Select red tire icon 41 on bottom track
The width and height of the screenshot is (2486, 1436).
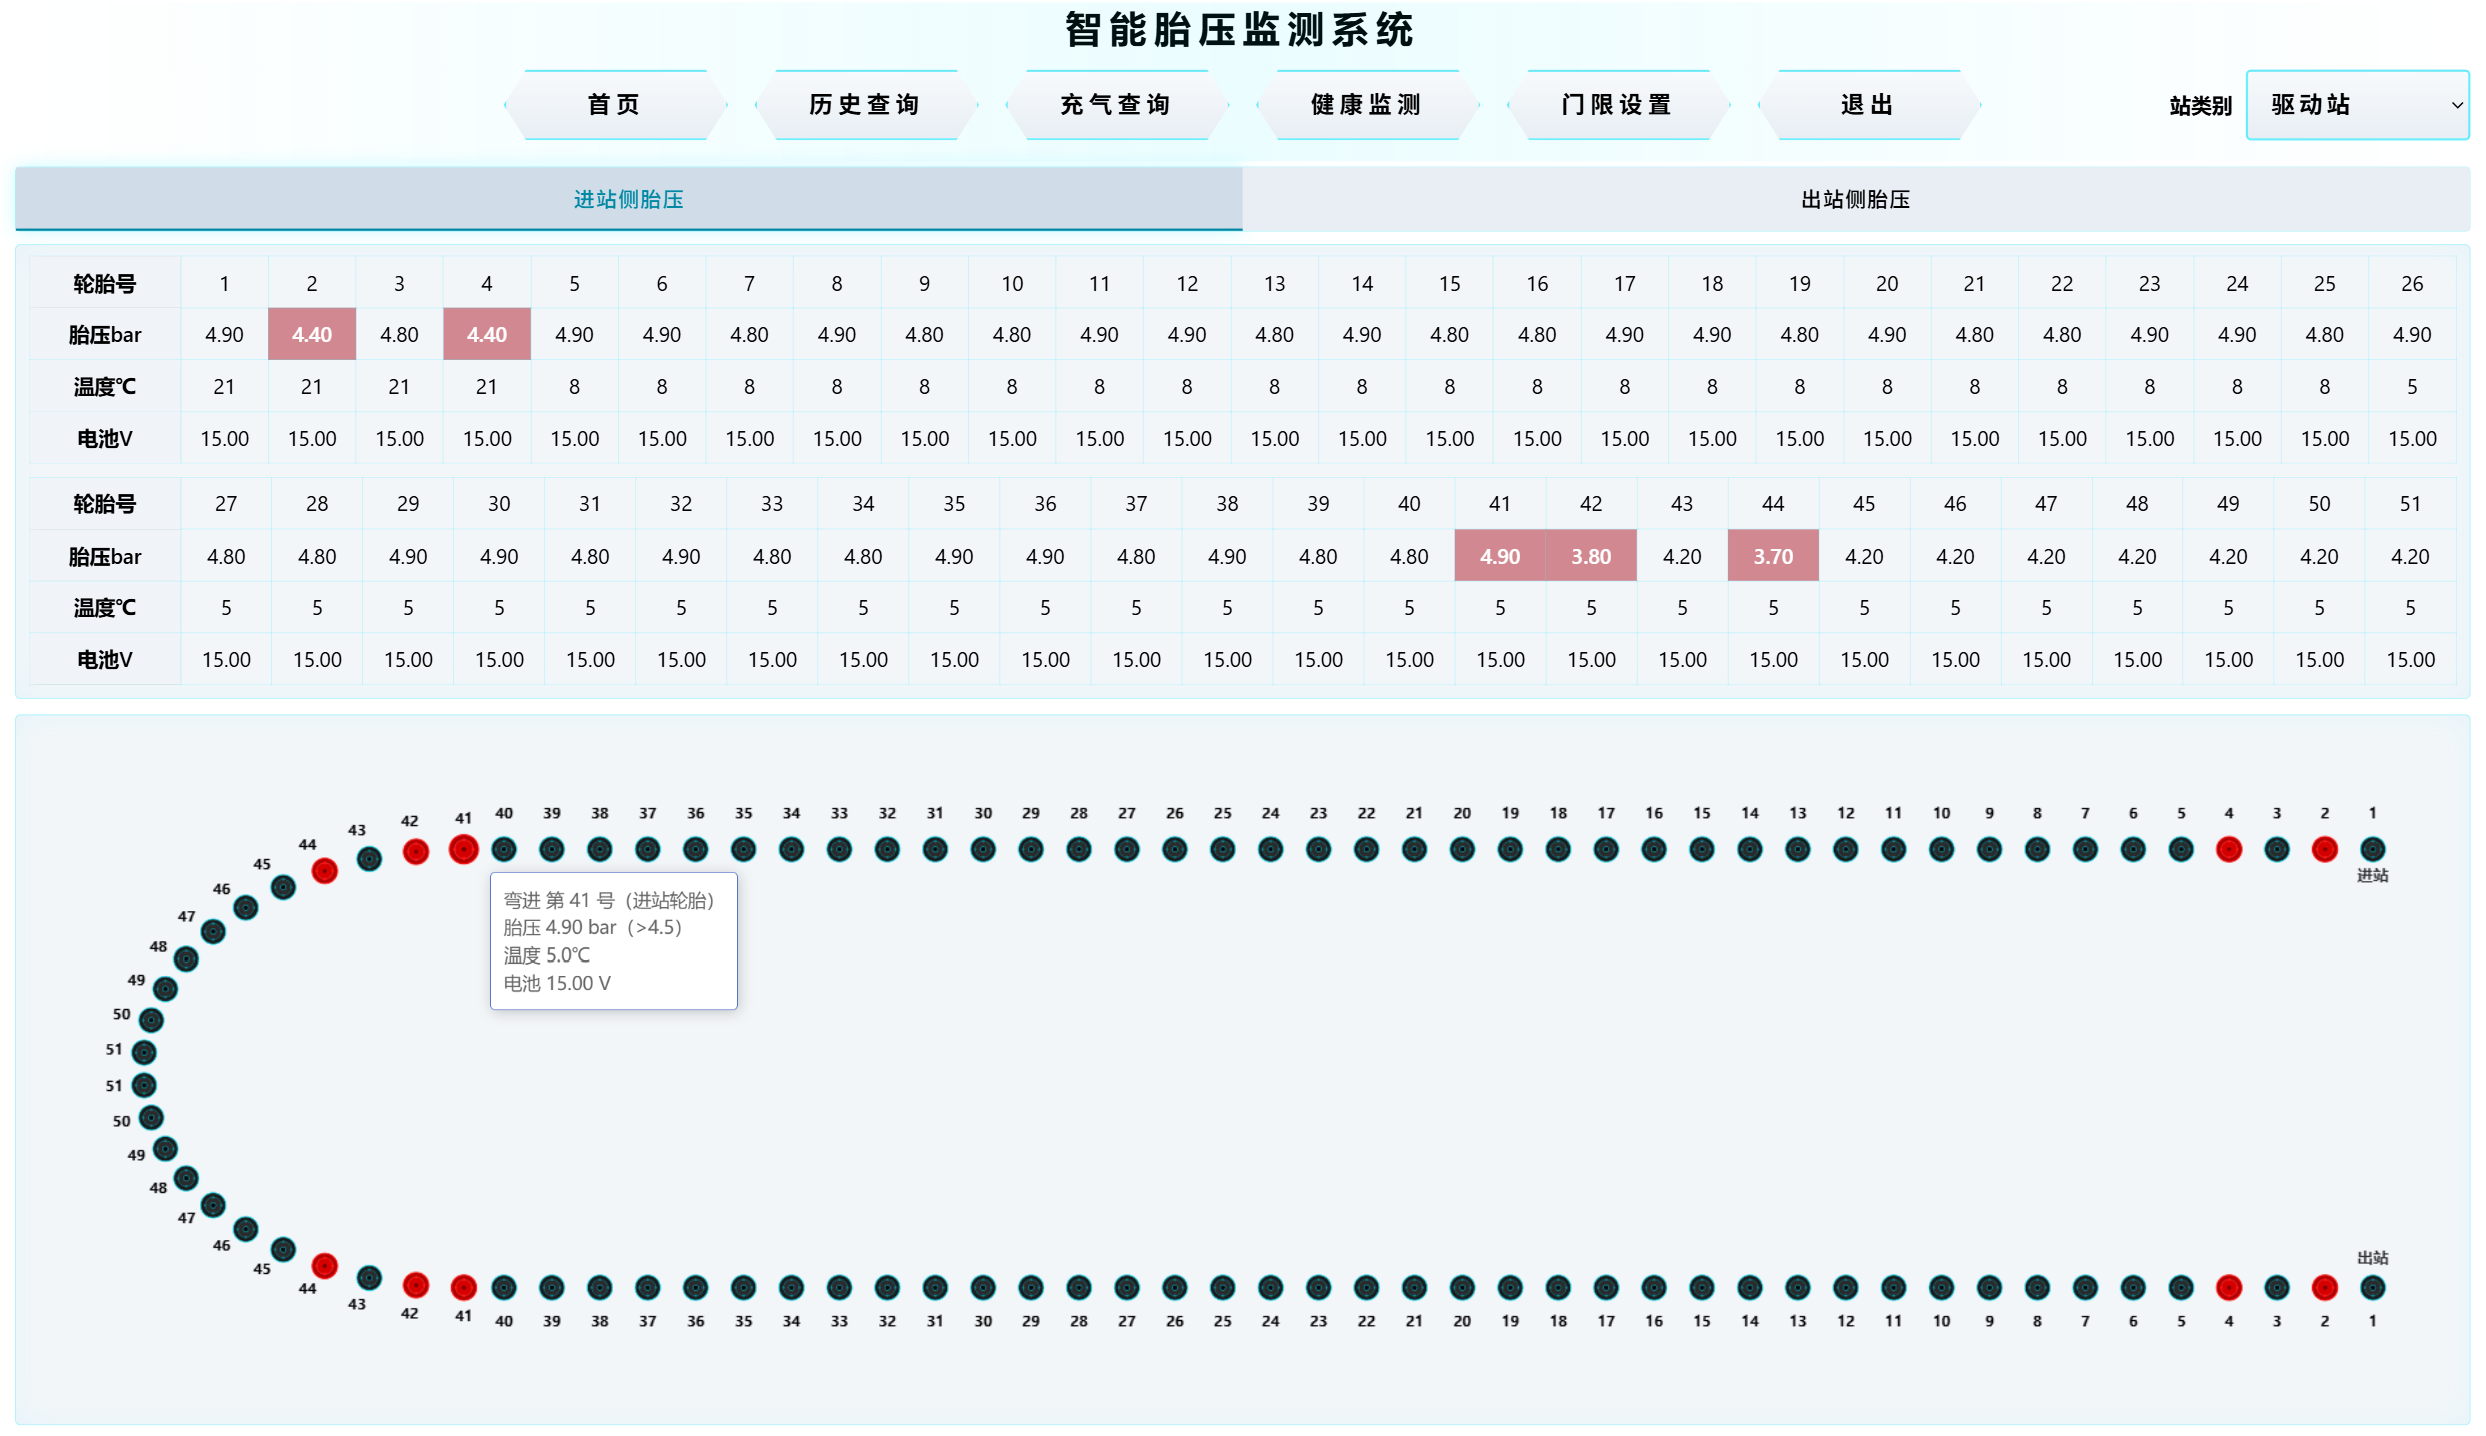click(463, 1287)
